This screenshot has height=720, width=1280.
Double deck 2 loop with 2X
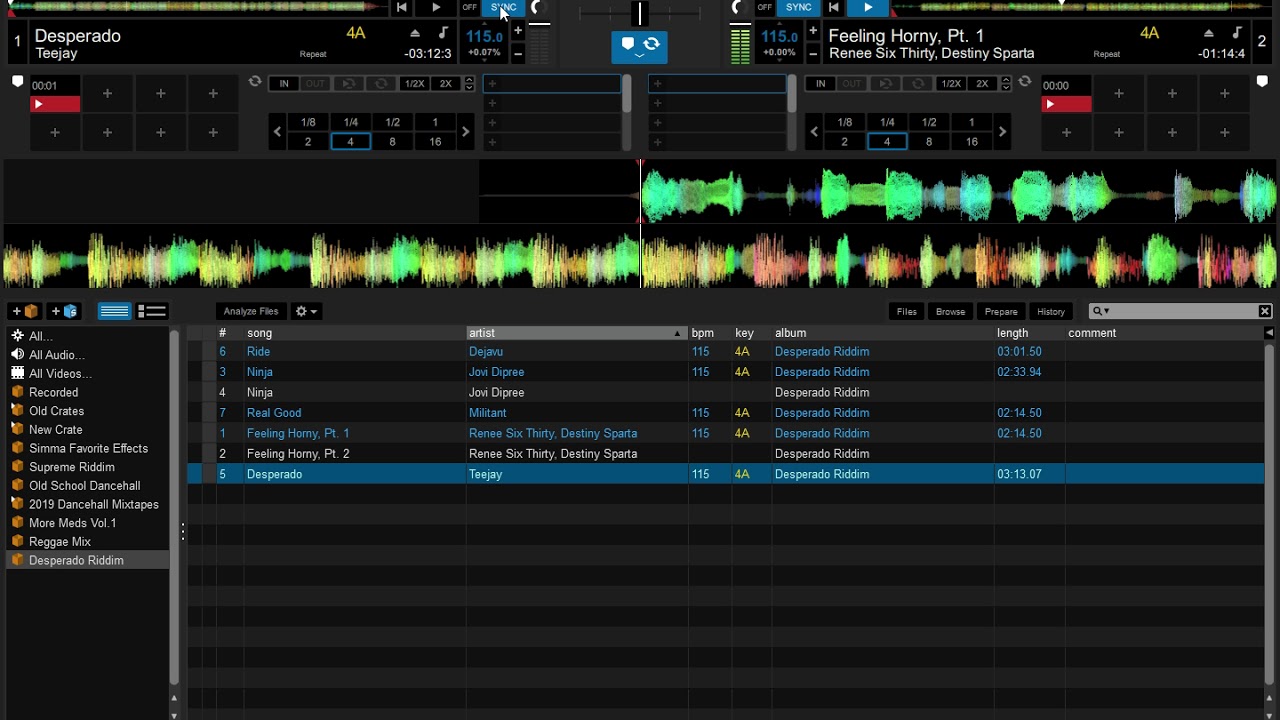(x=982, y=84)
